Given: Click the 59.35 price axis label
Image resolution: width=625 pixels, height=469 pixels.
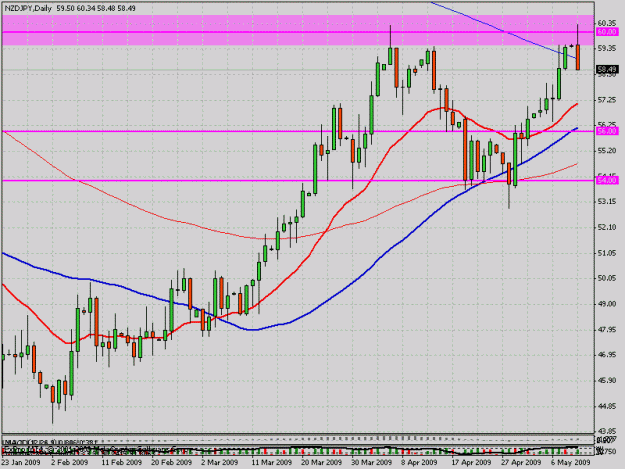Looking at the screenshot, I should [607, 48].
